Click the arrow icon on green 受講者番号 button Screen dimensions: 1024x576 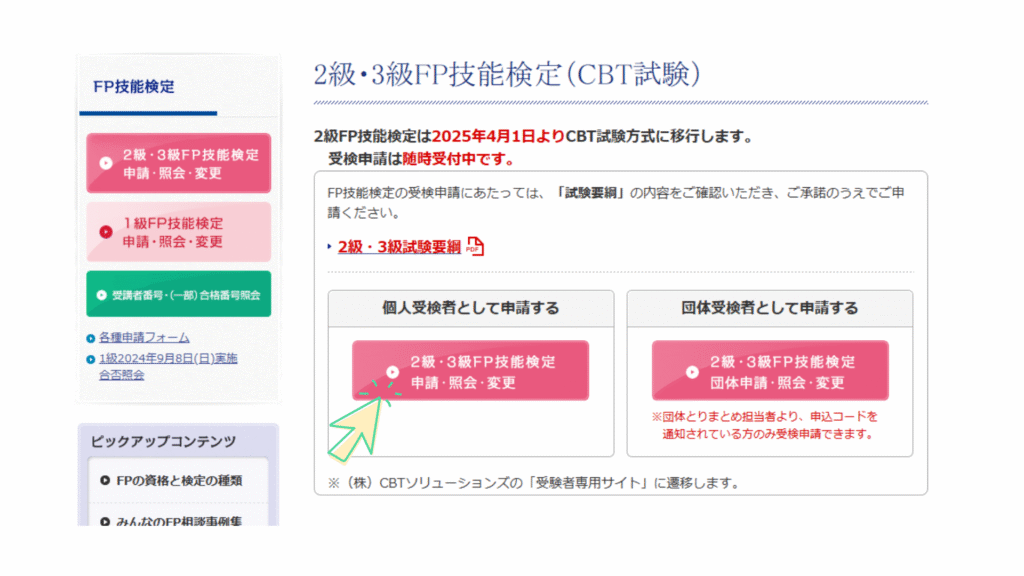click(102, 295)
